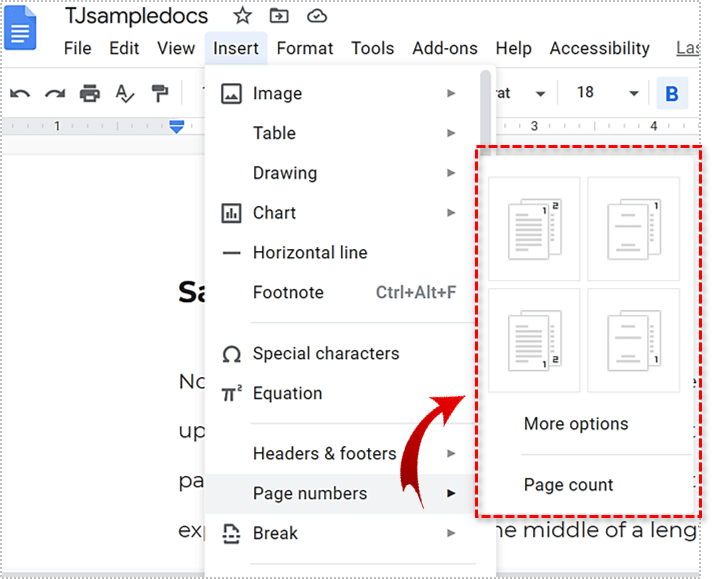The height and width of the screenshot is (579, 714).
Task: Check the cloud save status icon
Action: (x=317, y=16)
